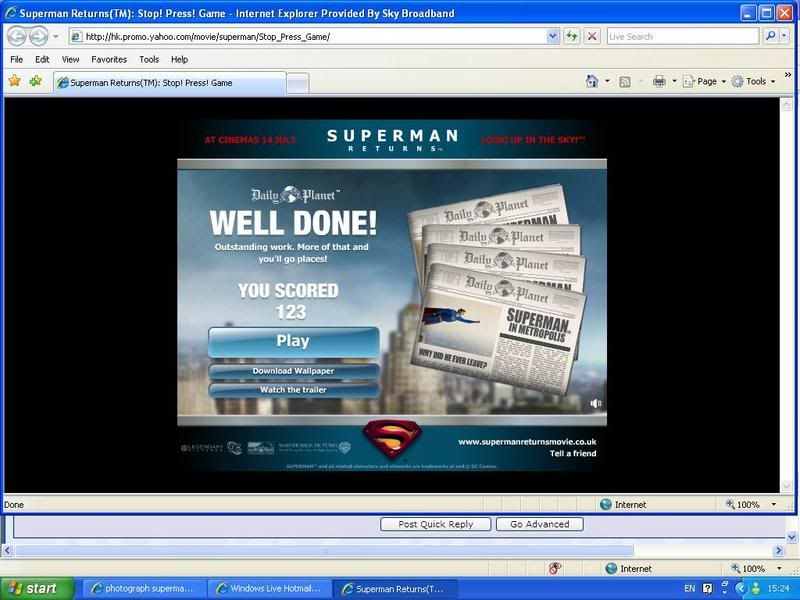Click Add to Favorites star-plus icon
The width and height of the screenshot is (800, 600).
(x=36, y=81)
